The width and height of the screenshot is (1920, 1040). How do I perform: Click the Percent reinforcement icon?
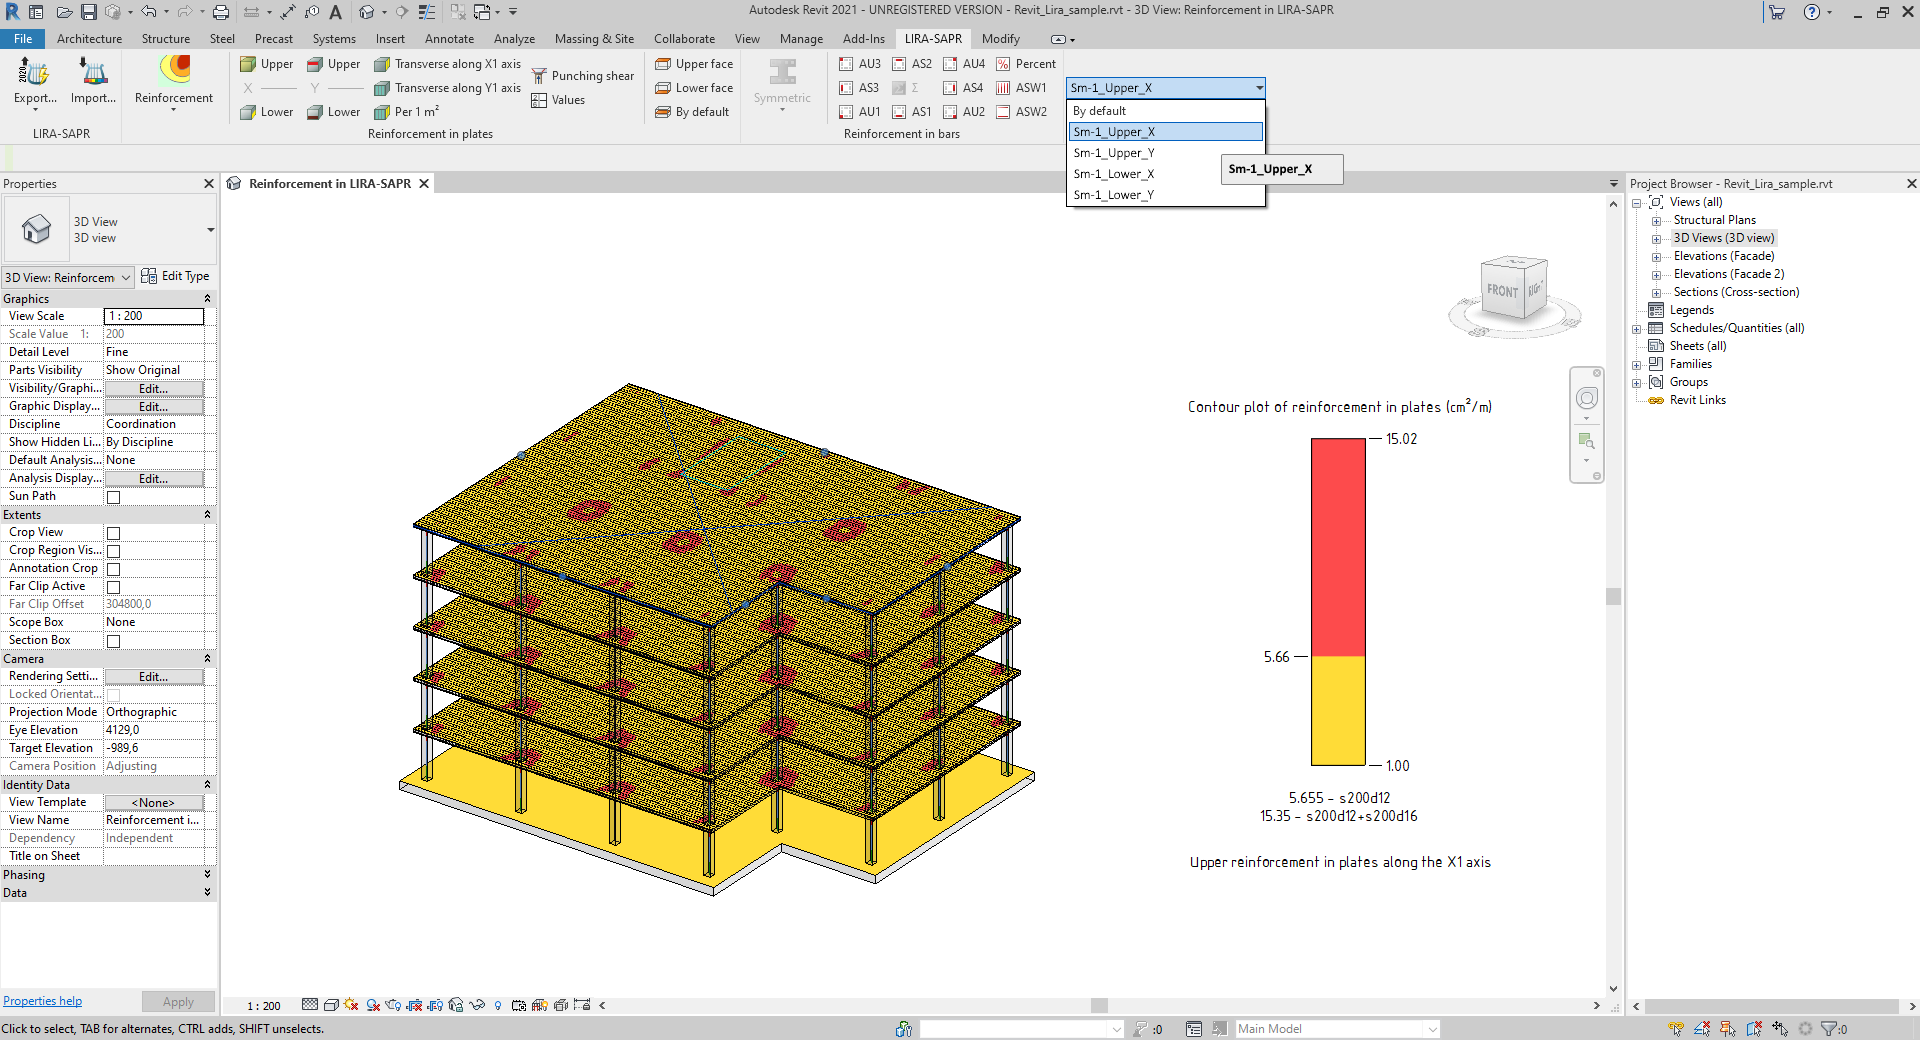[1026, 64]
